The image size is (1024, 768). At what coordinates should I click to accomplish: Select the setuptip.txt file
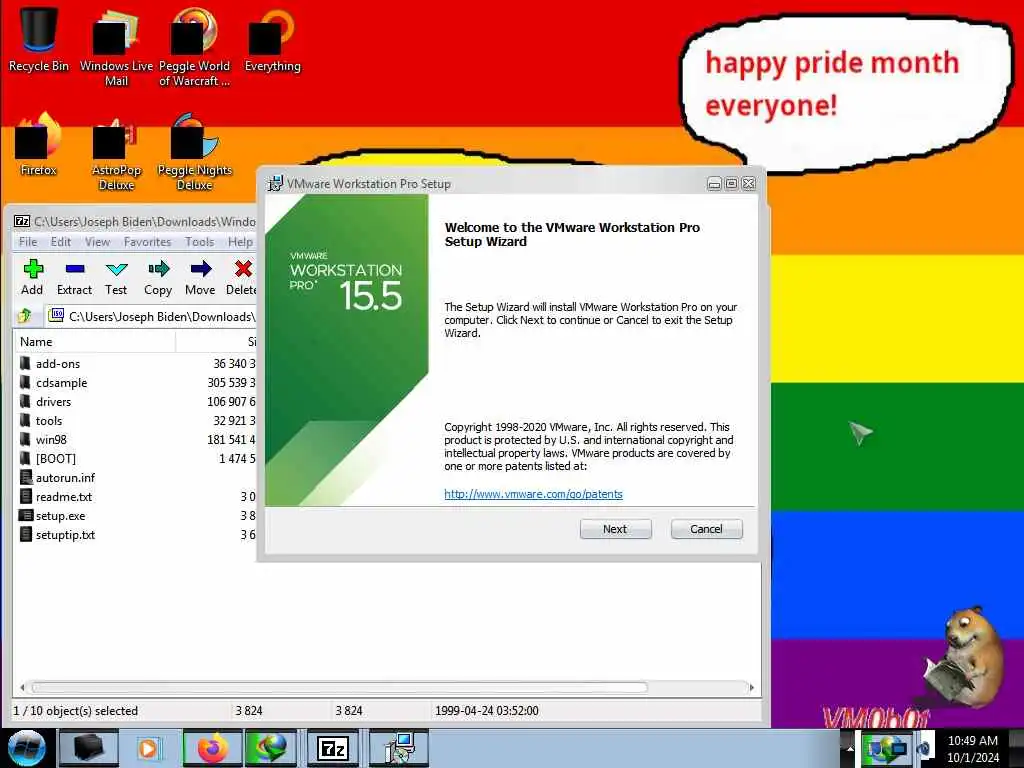(135, 534)
